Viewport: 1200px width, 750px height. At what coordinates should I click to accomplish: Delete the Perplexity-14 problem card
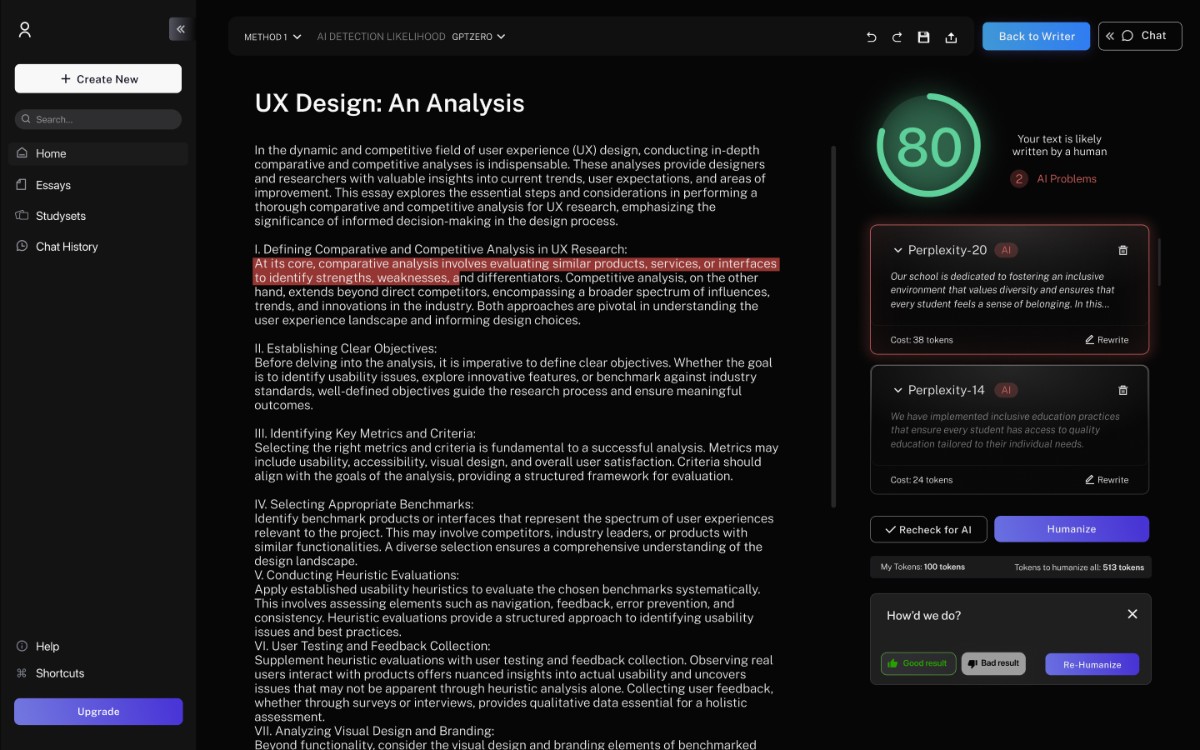[1123, 390]
